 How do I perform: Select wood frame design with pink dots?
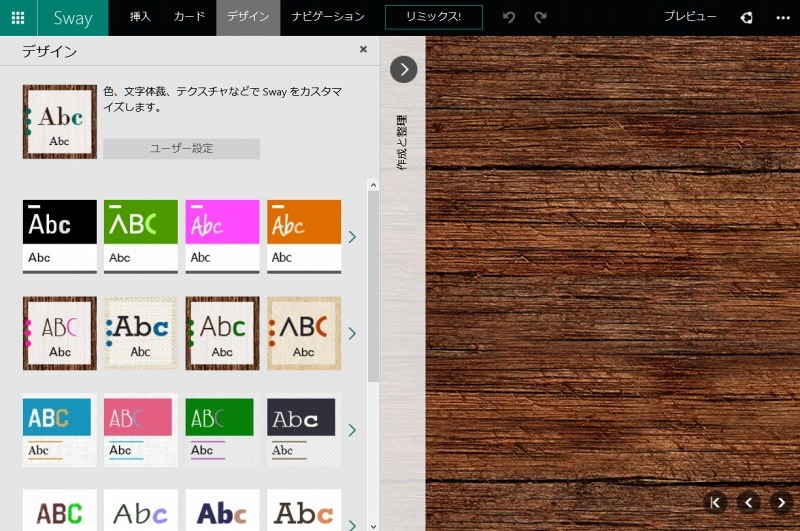pos(60,333)
